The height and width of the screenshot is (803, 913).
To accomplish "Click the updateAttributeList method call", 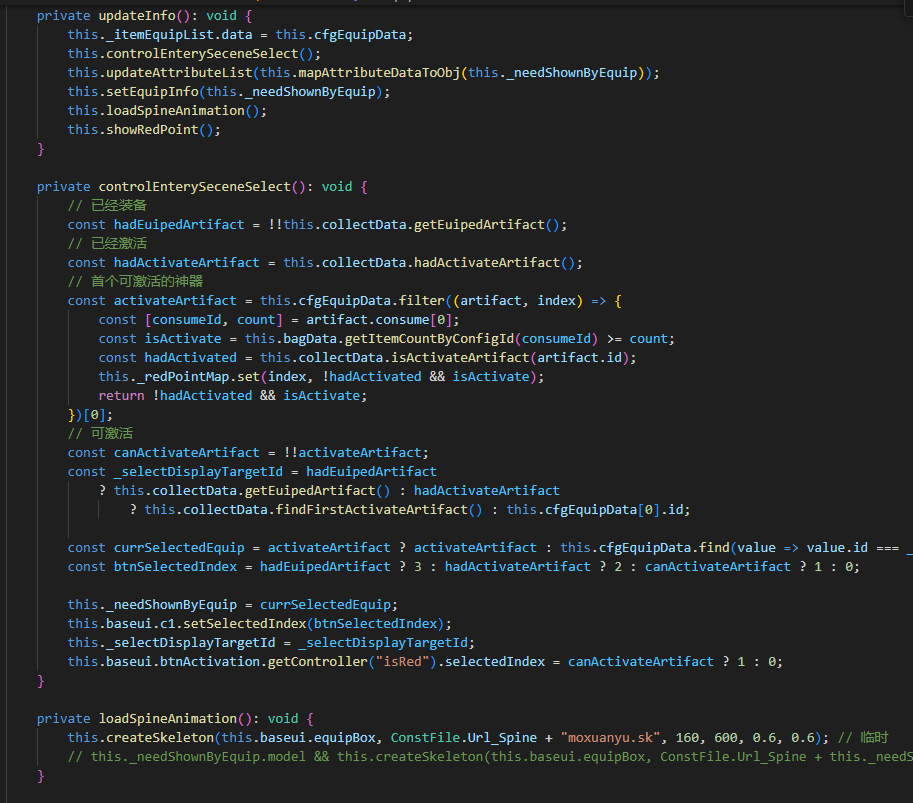I will 179,73.
